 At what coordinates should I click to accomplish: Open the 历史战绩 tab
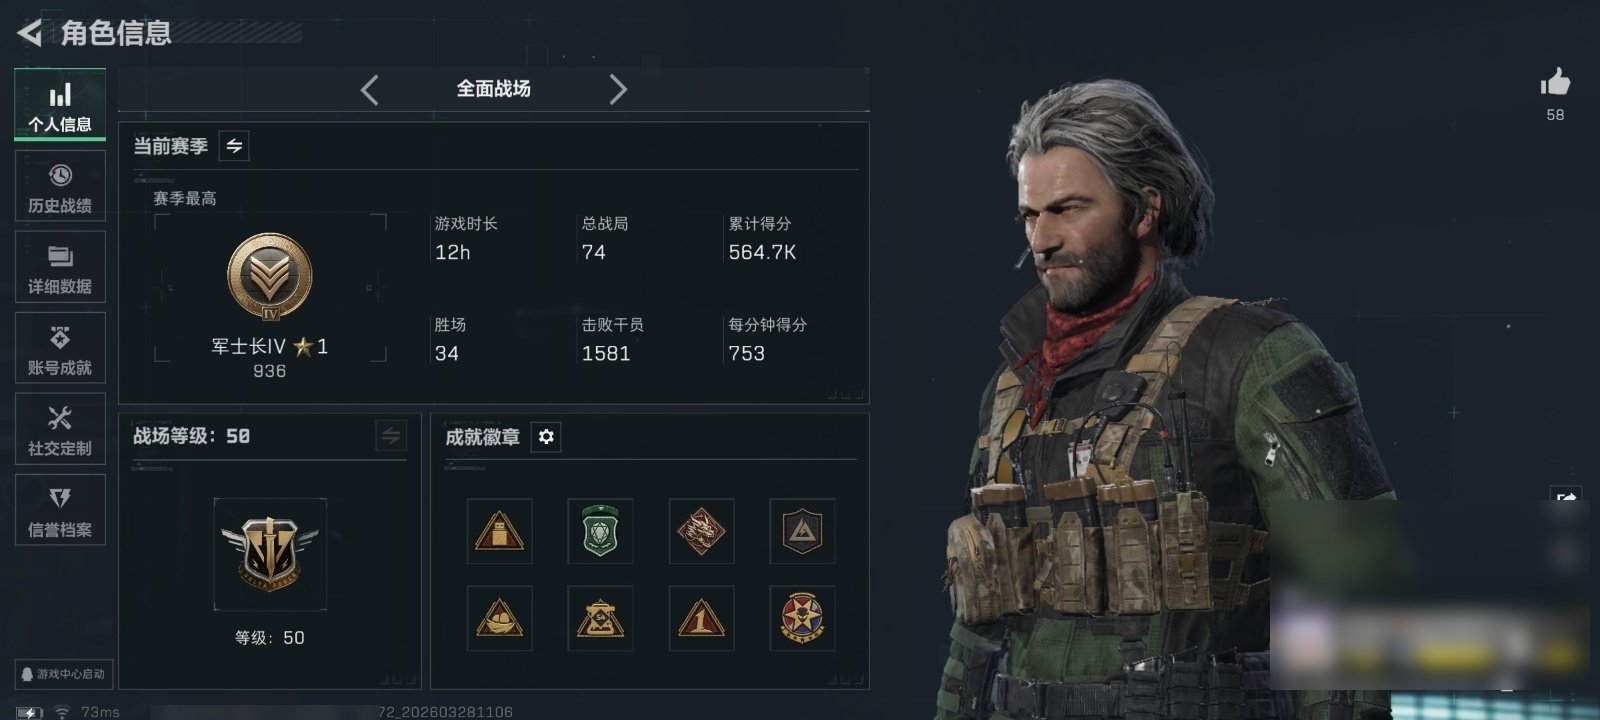tap(60, 187)
